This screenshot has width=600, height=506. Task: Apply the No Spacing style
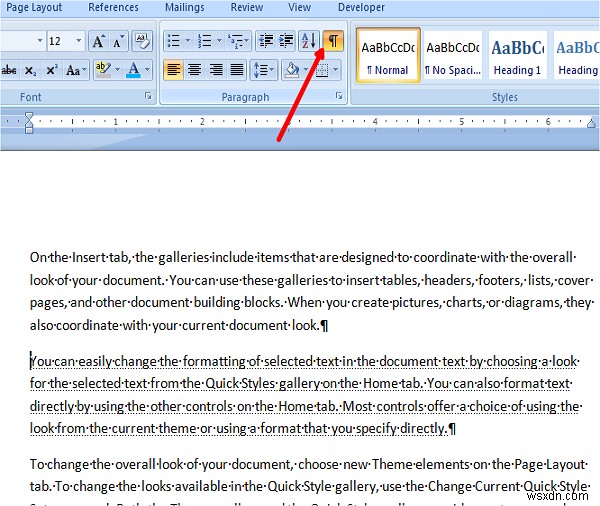453,55
